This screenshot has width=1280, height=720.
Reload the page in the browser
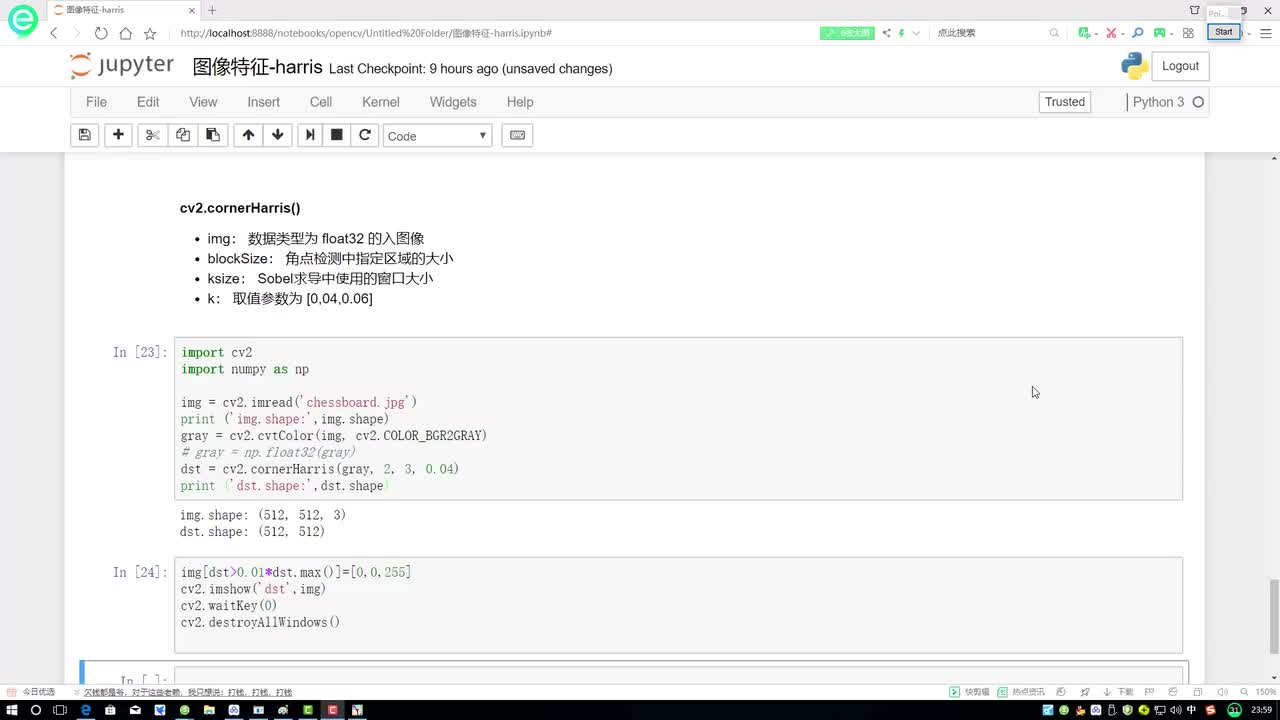pyautogui.click(x=101, y=33)
